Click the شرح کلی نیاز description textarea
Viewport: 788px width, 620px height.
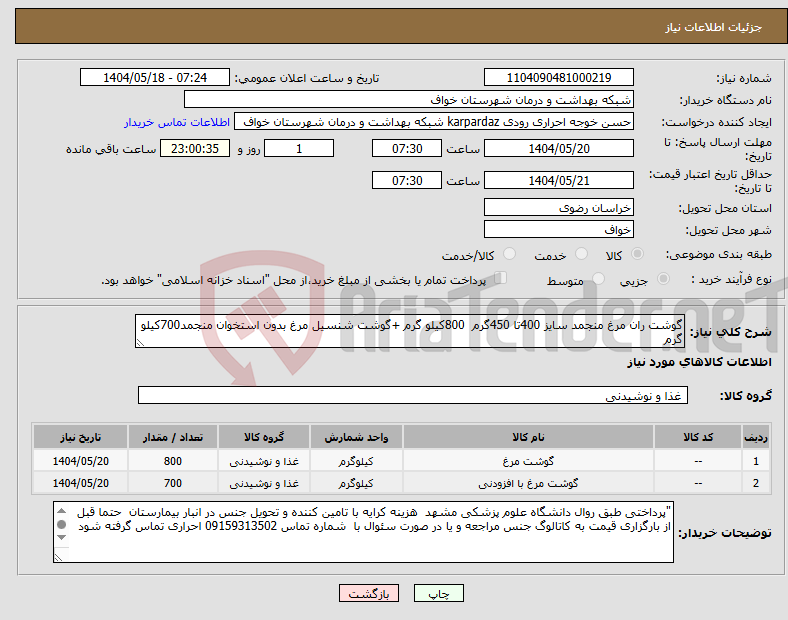pyautogui.click(x=410, y=331)
